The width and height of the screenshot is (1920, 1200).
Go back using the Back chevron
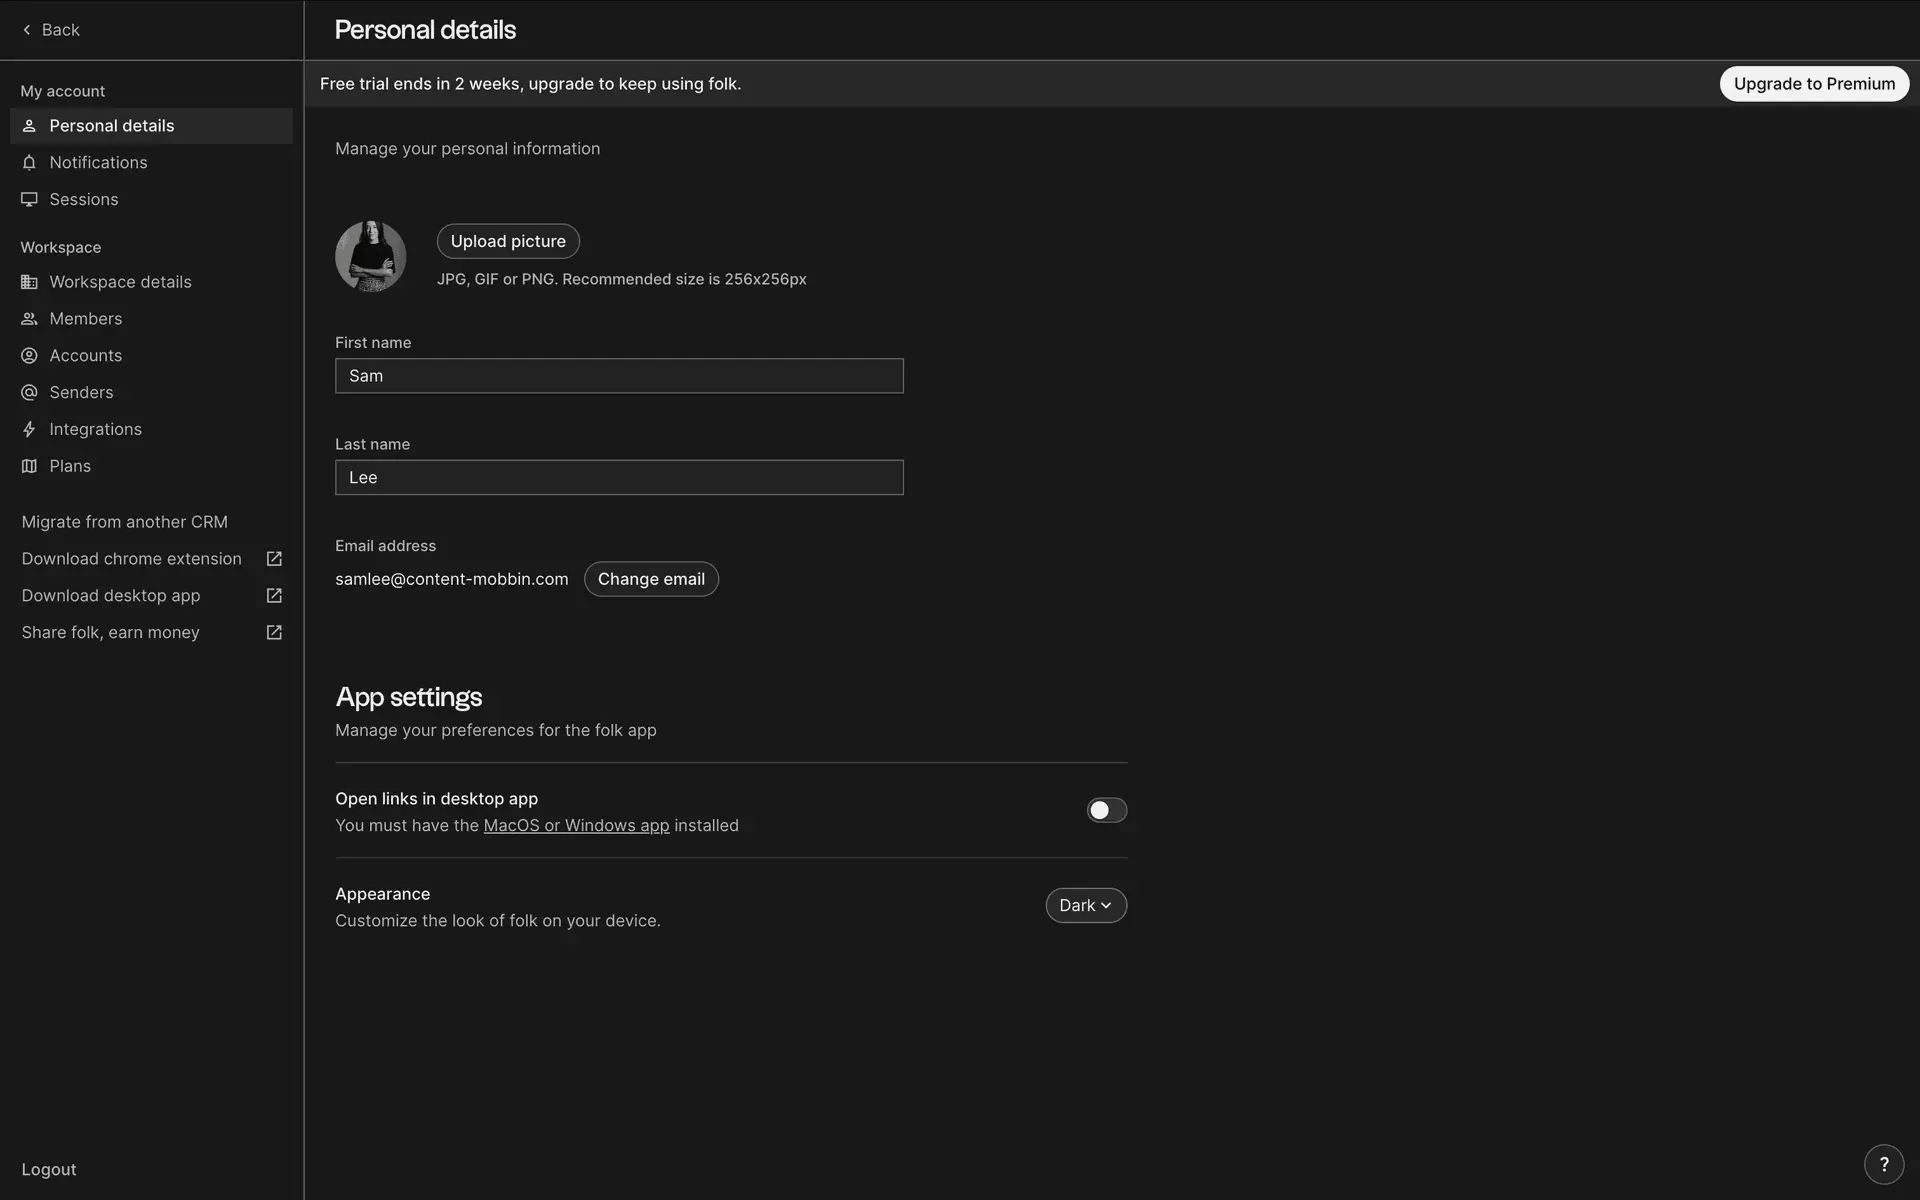[x=27, y=30]
